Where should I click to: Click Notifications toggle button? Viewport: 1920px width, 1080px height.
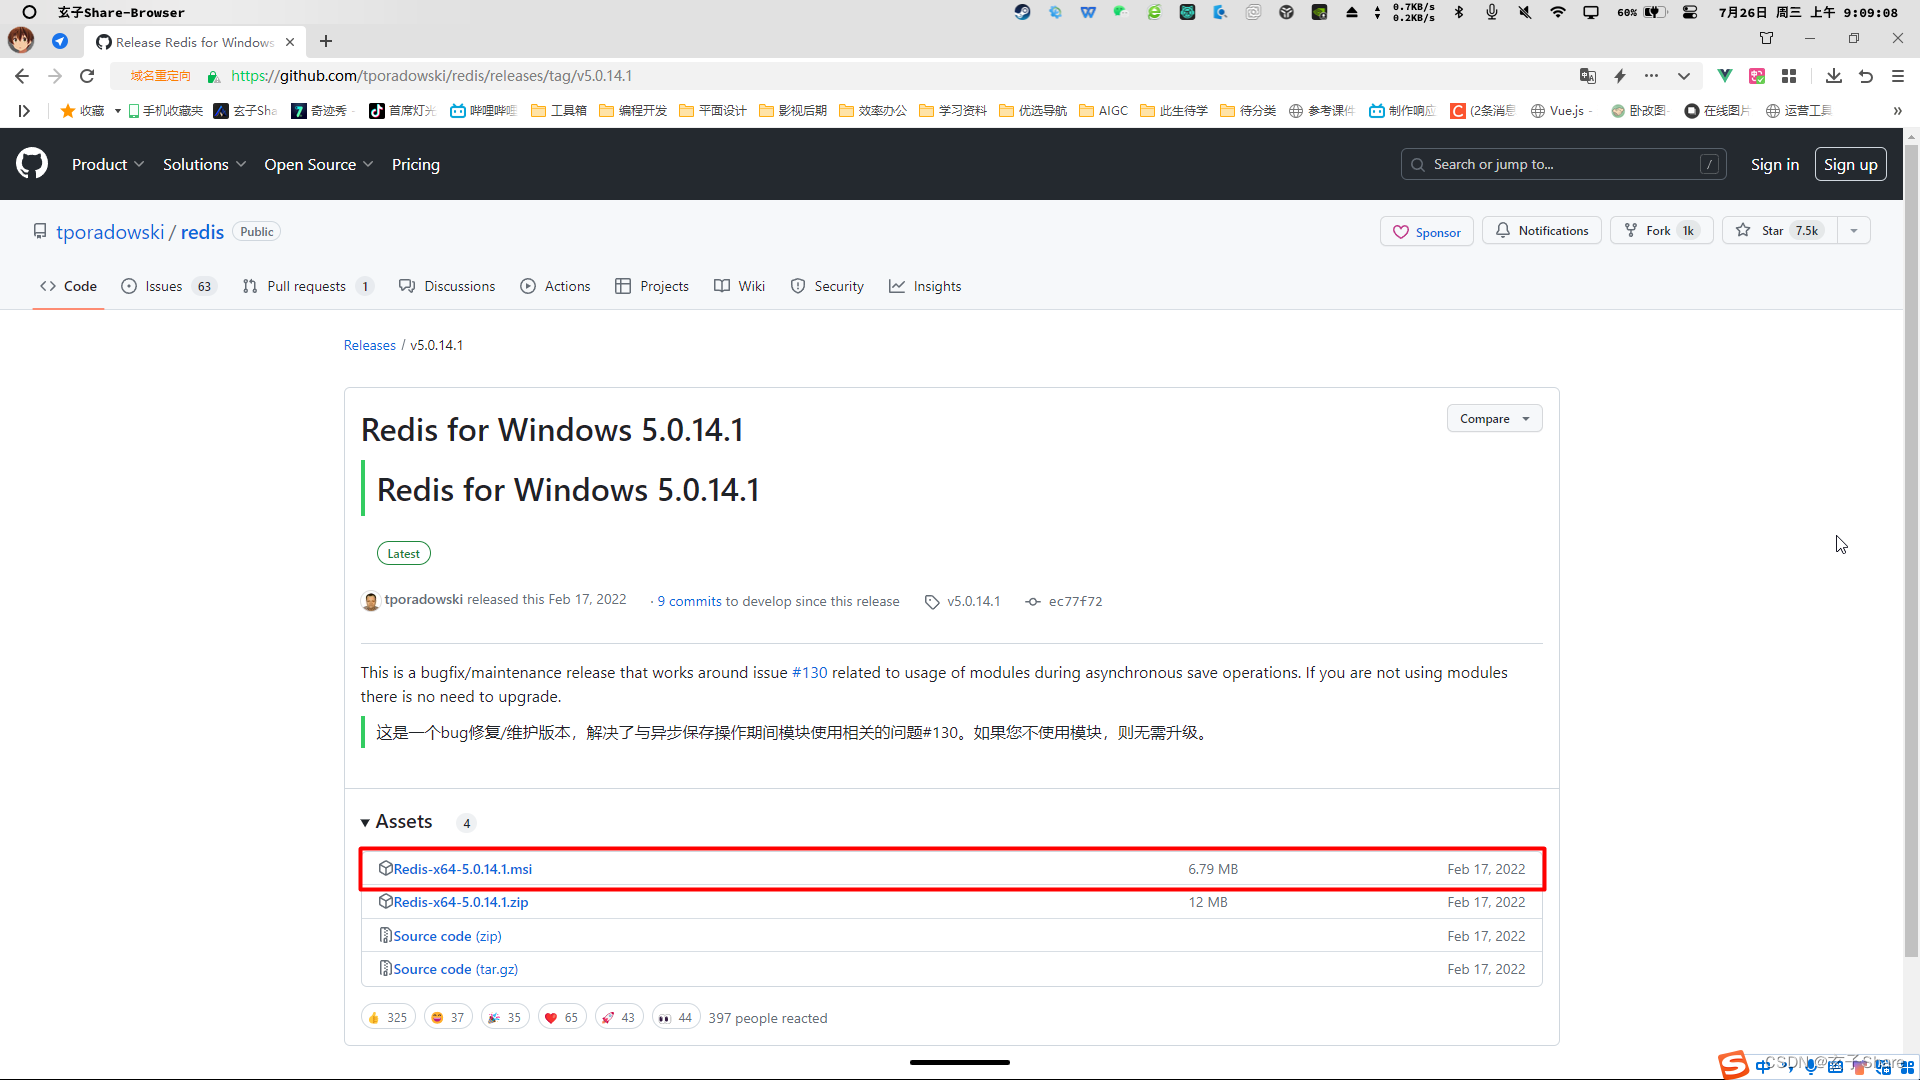(1542, 231)
